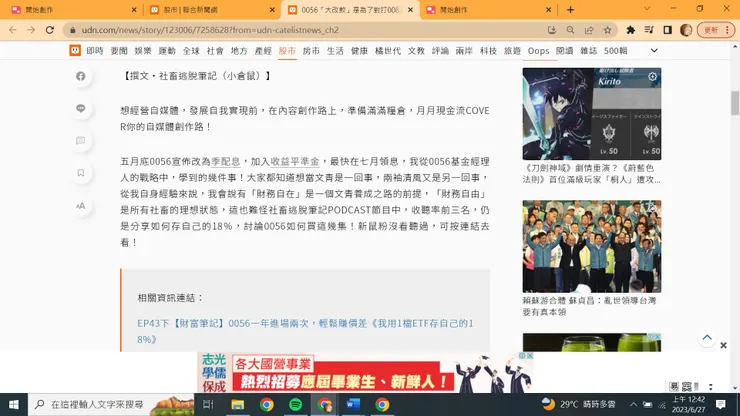
Task: Click the page vertical scrollbar thumb
Action: point(735,103)
